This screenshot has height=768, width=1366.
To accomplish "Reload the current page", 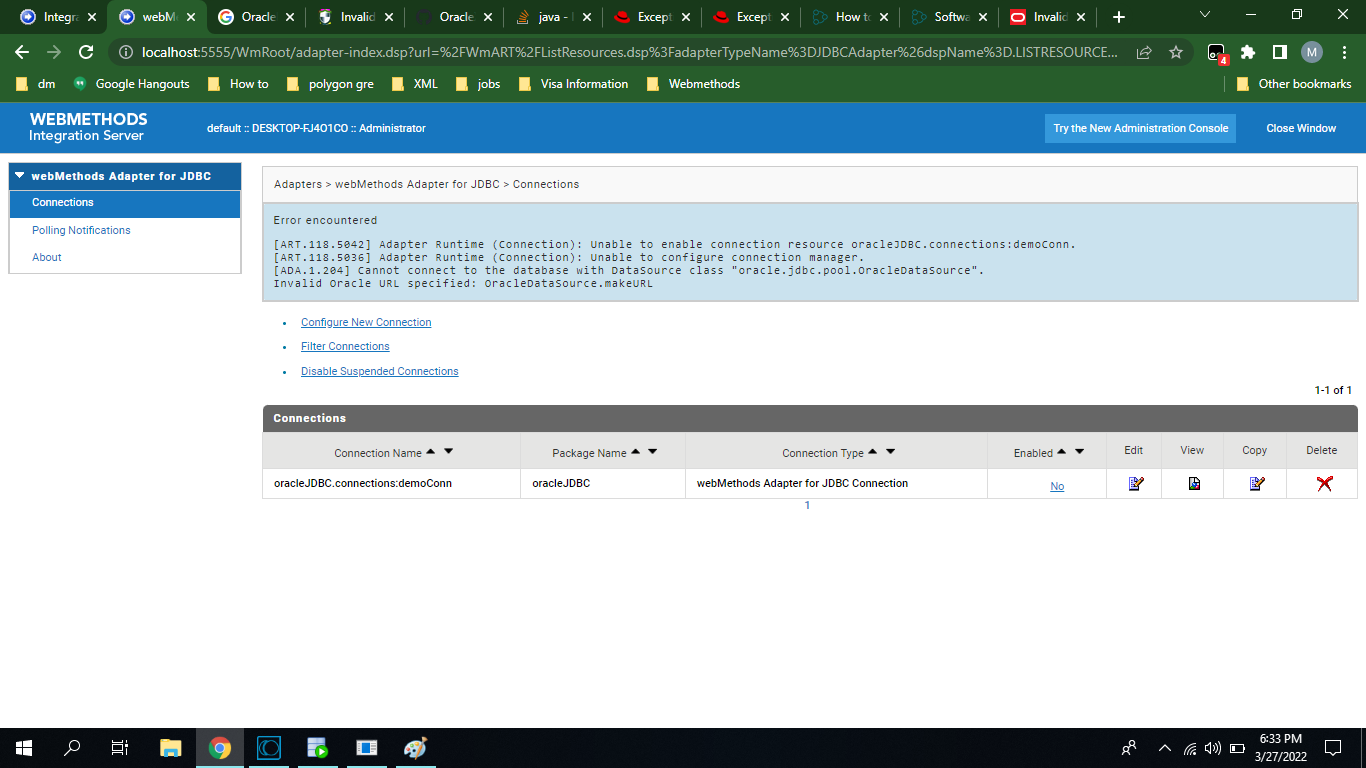I will pos(86,52).
